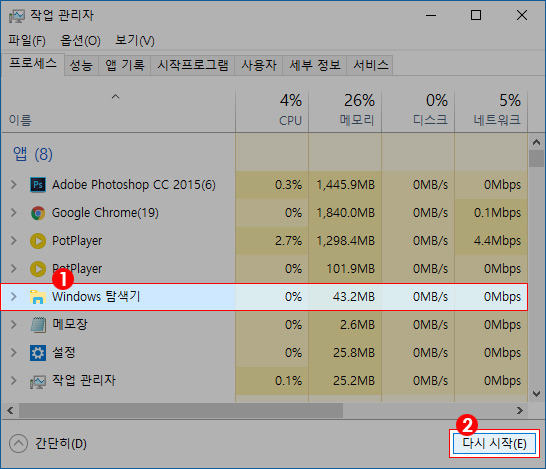Click the 0.1Mbps network value

click(497, 213)
